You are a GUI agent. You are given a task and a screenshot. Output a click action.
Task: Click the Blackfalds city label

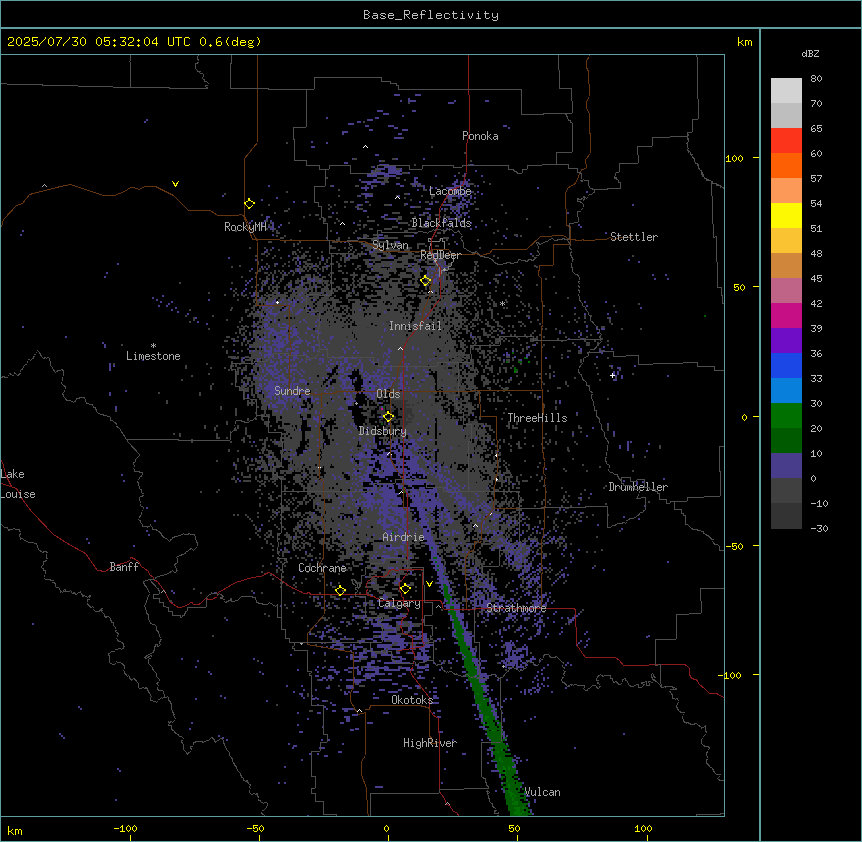pos(441,223)
